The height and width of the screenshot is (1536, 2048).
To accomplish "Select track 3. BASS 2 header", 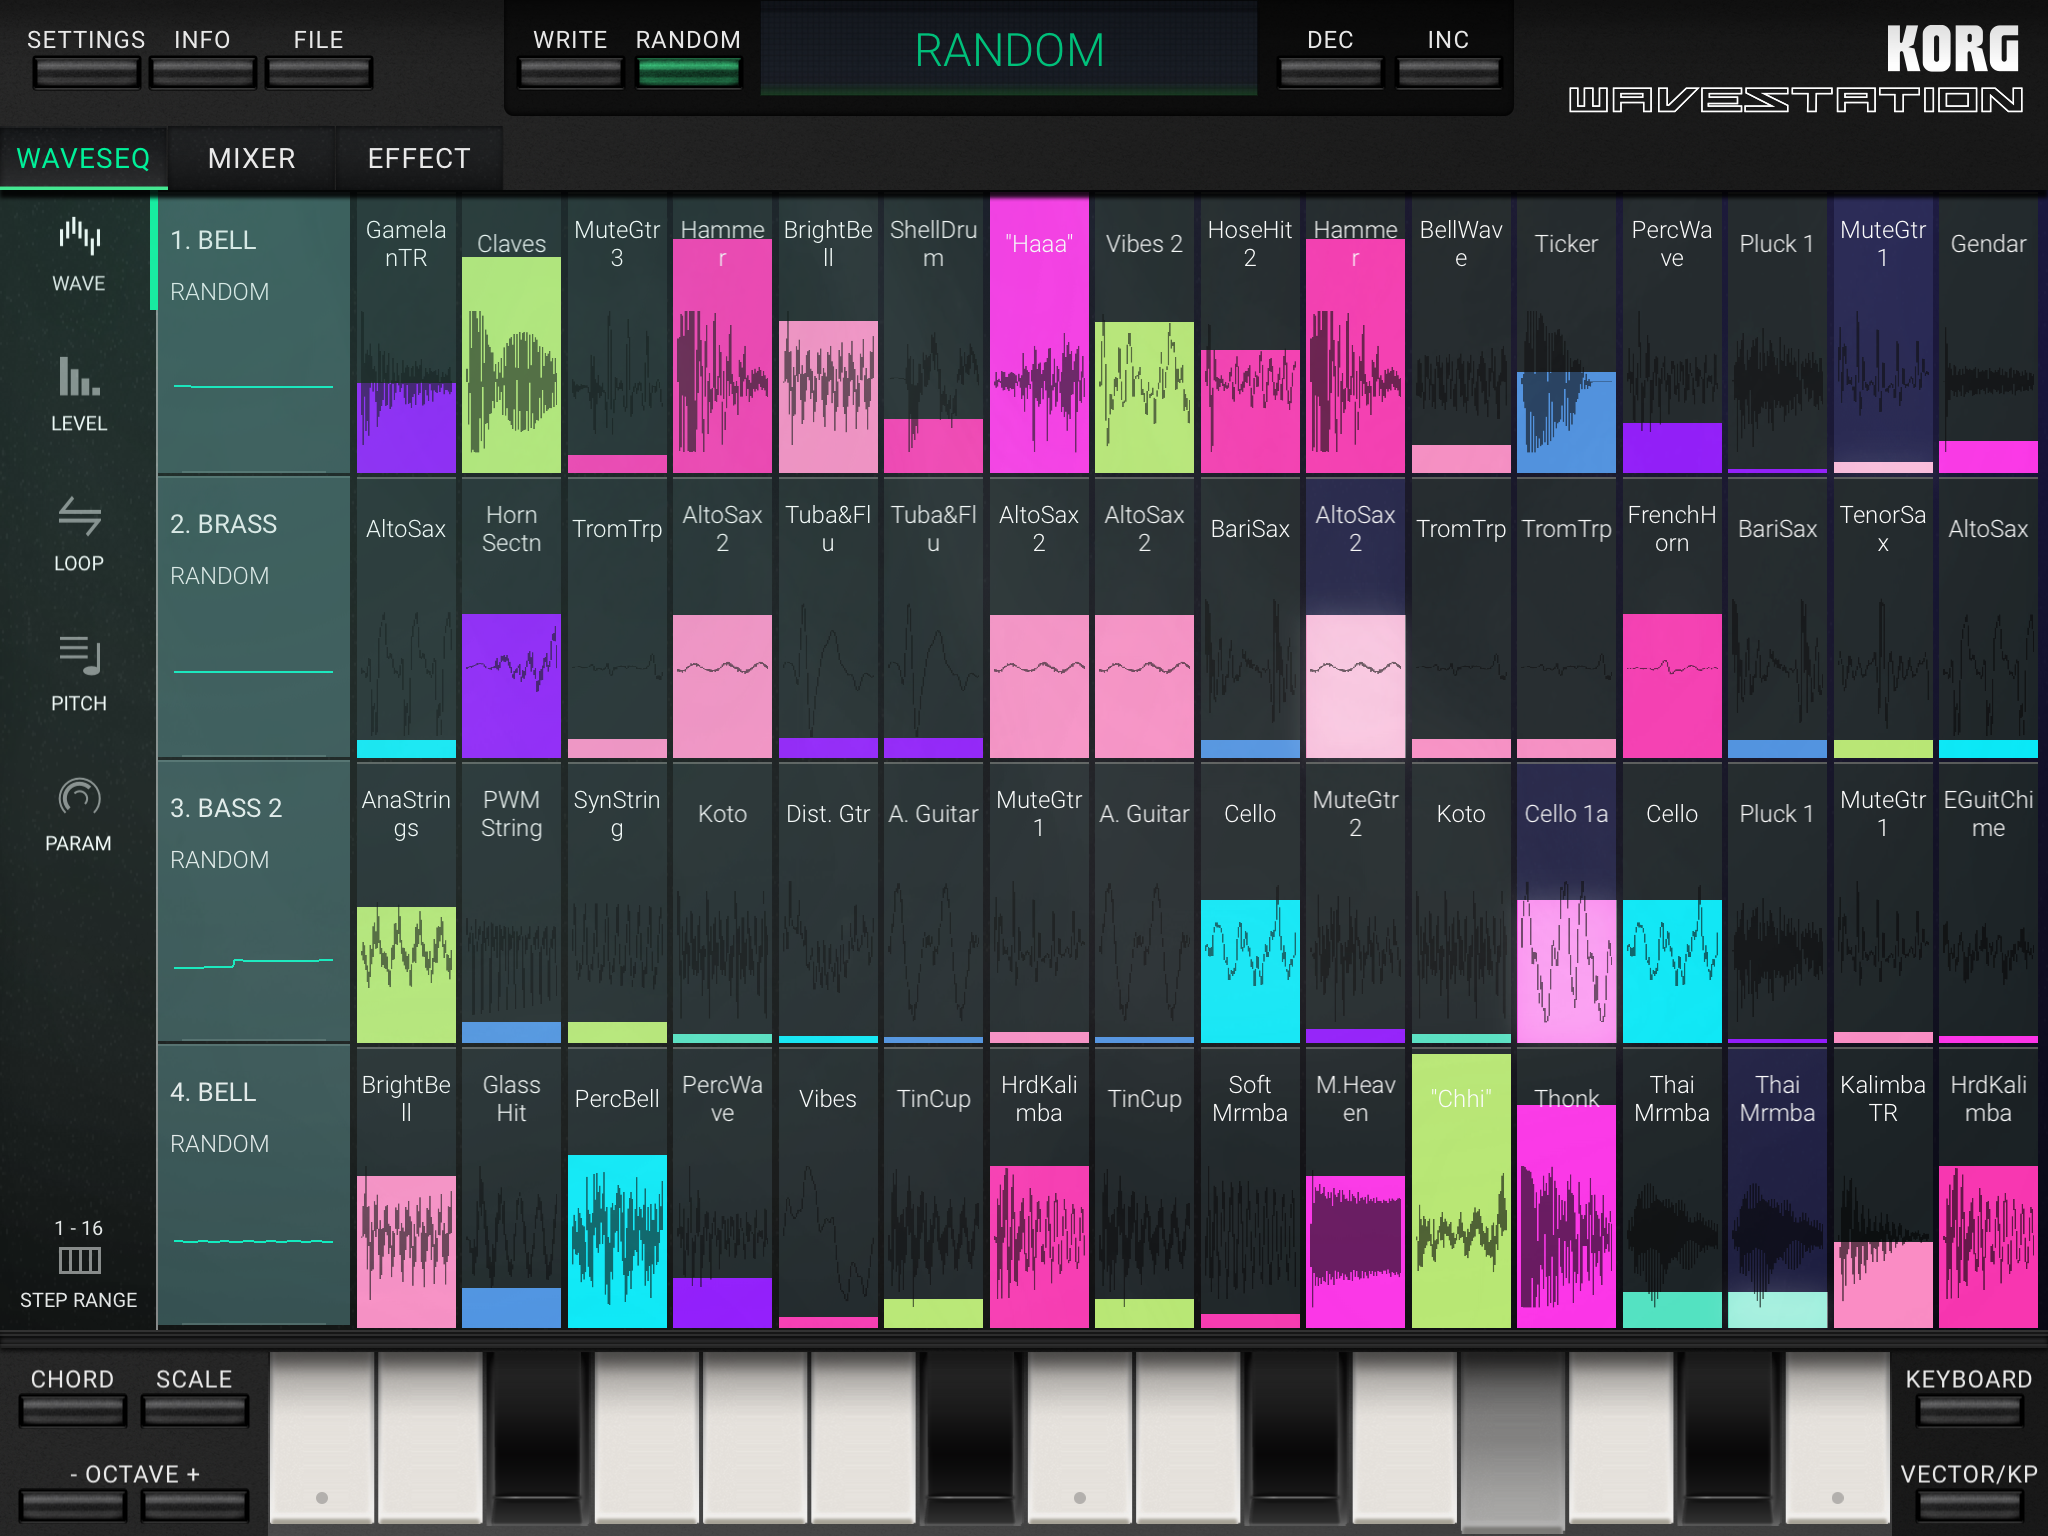I will pos(254,902).
